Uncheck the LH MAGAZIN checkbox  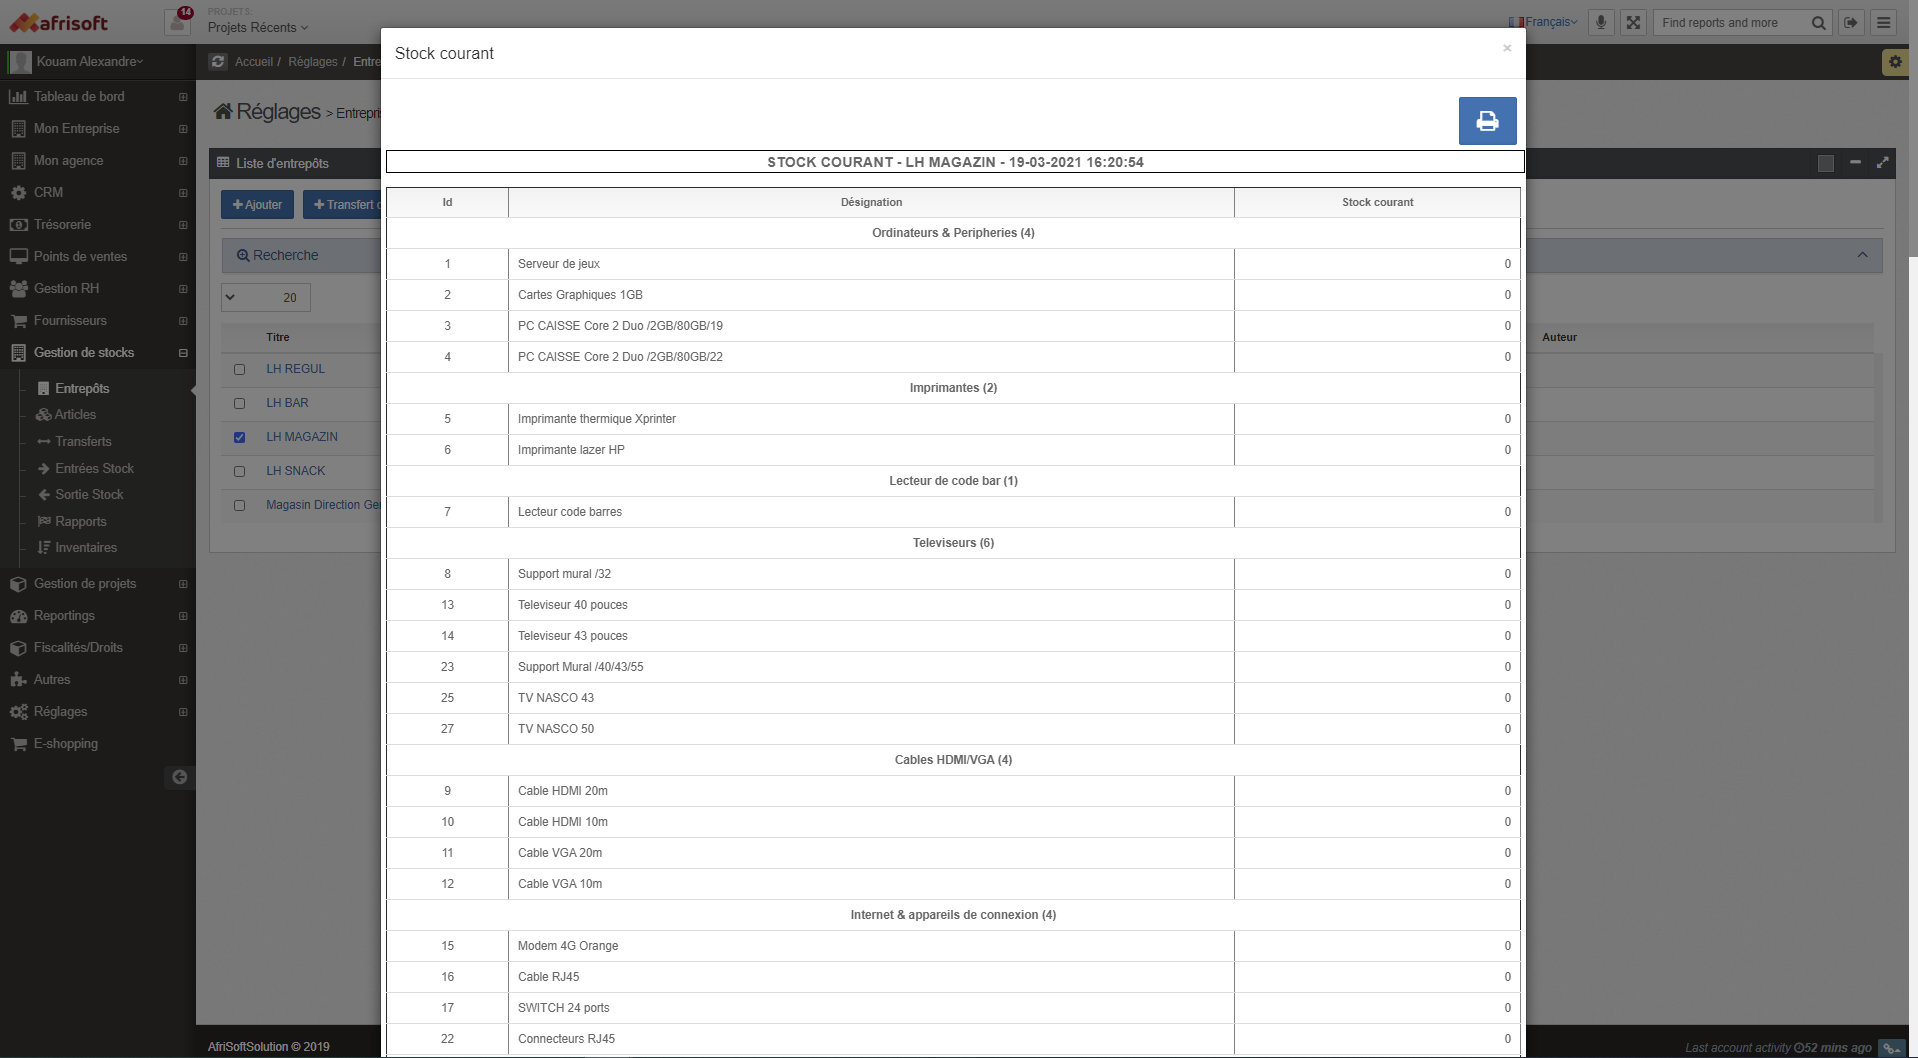pyautogui.click(x=239, y=437)
